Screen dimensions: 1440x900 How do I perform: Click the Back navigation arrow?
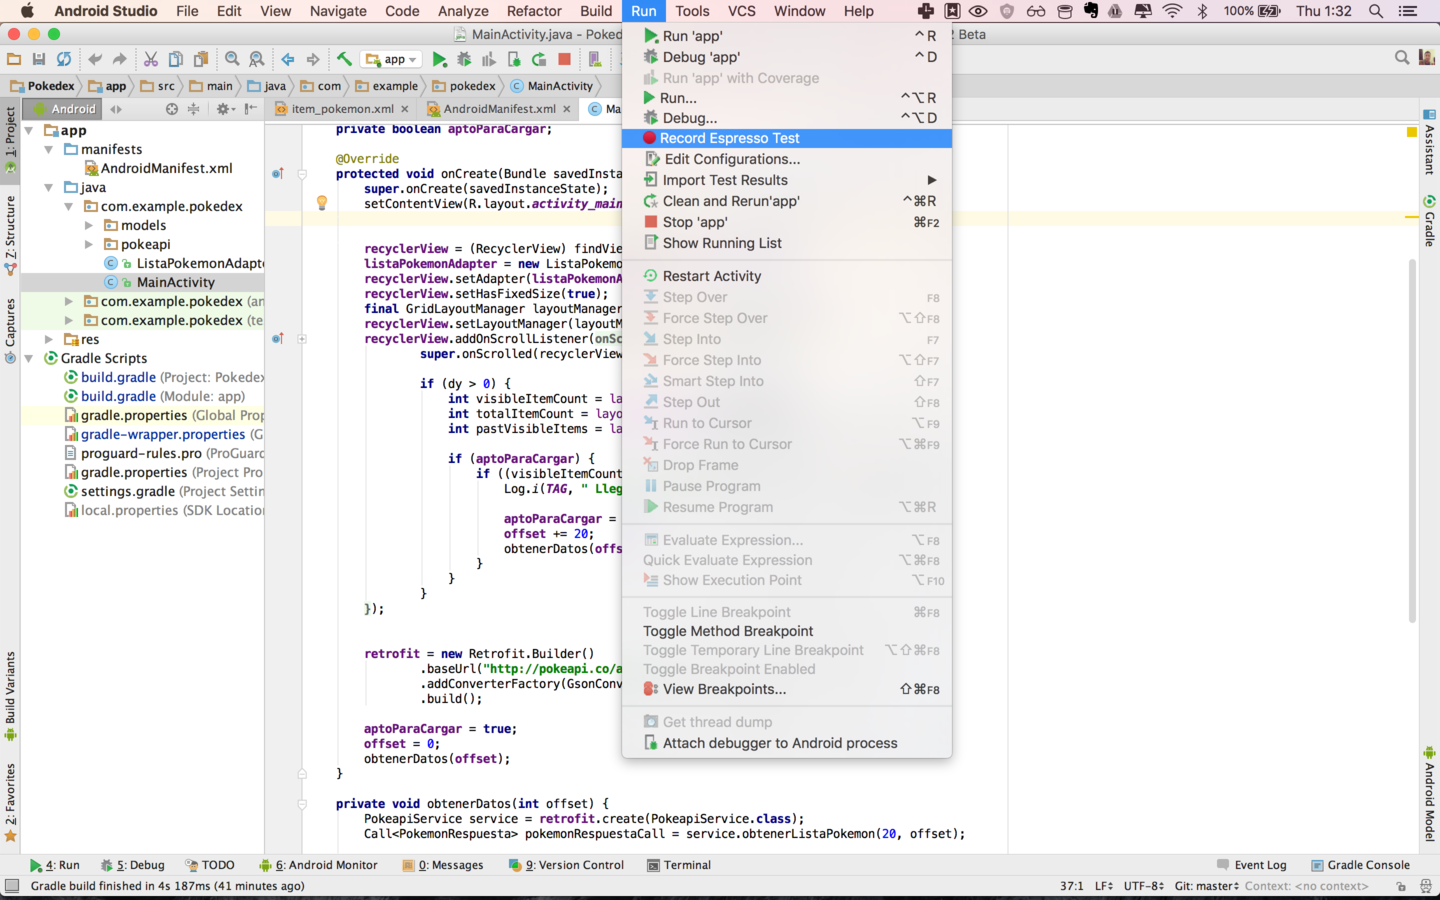(x=288, y=59)
